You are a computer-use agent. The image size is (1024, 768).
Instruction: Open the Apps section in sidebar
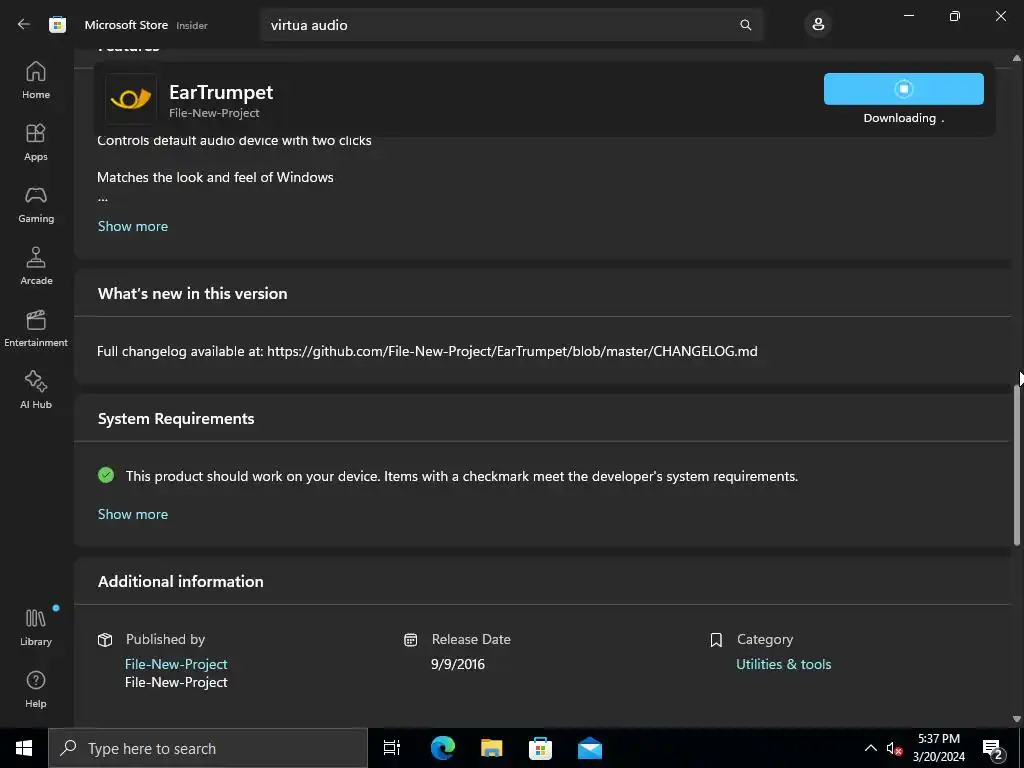36,142
